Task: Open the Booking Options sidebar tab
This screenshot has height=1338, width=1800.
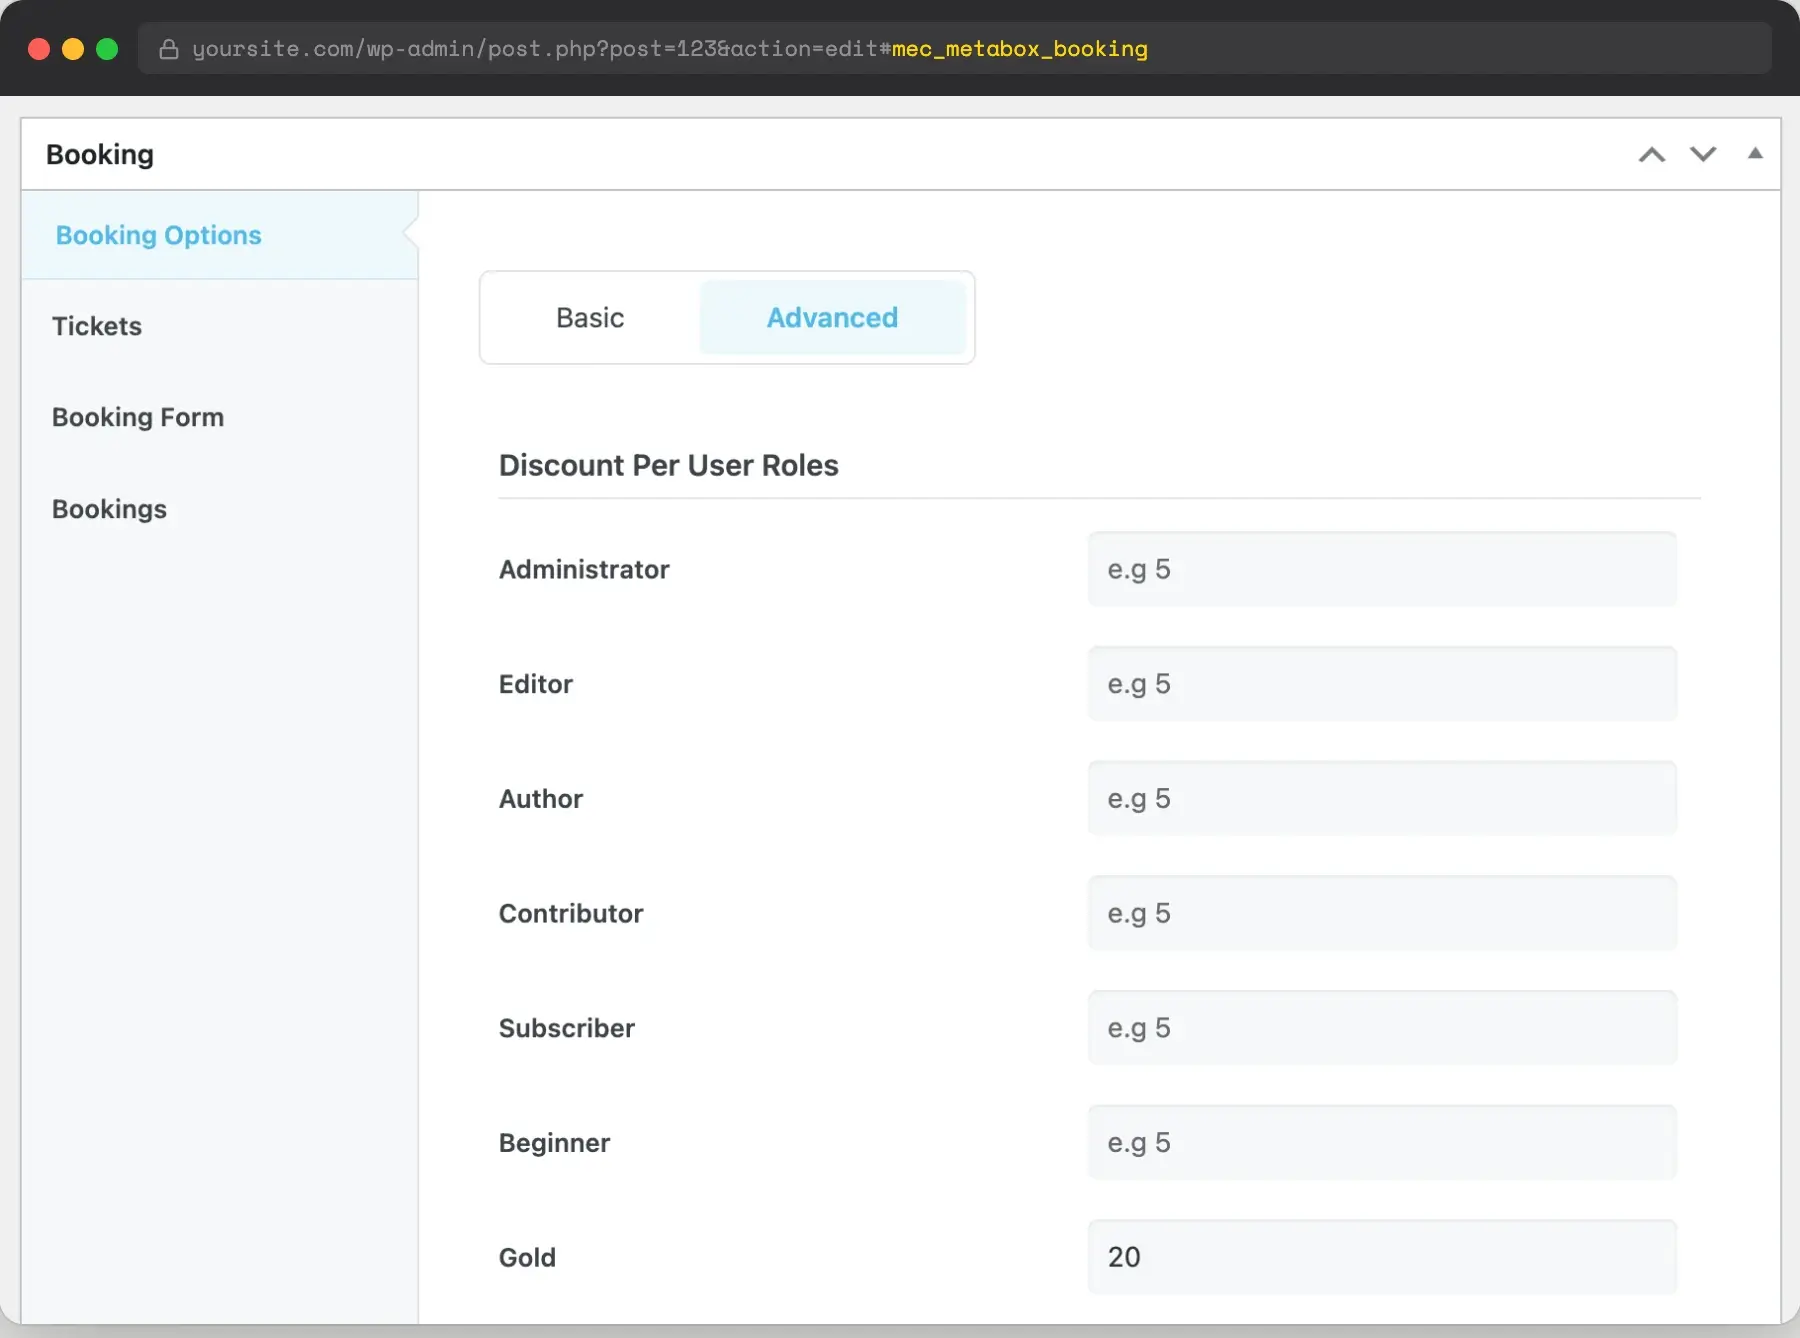Action: tap(220, 235)
